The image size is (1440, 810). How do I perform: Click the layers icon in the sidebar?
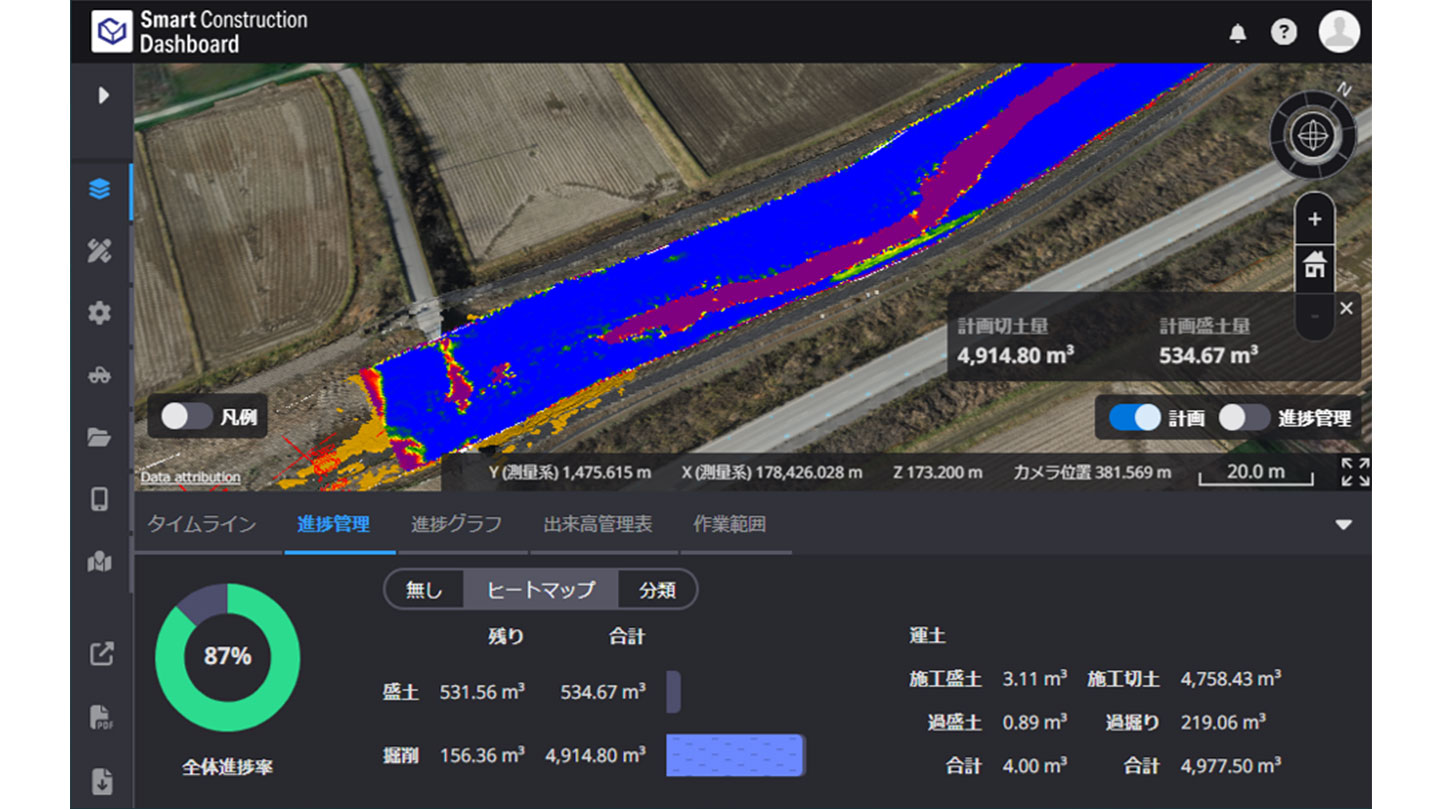pos(99,189)
